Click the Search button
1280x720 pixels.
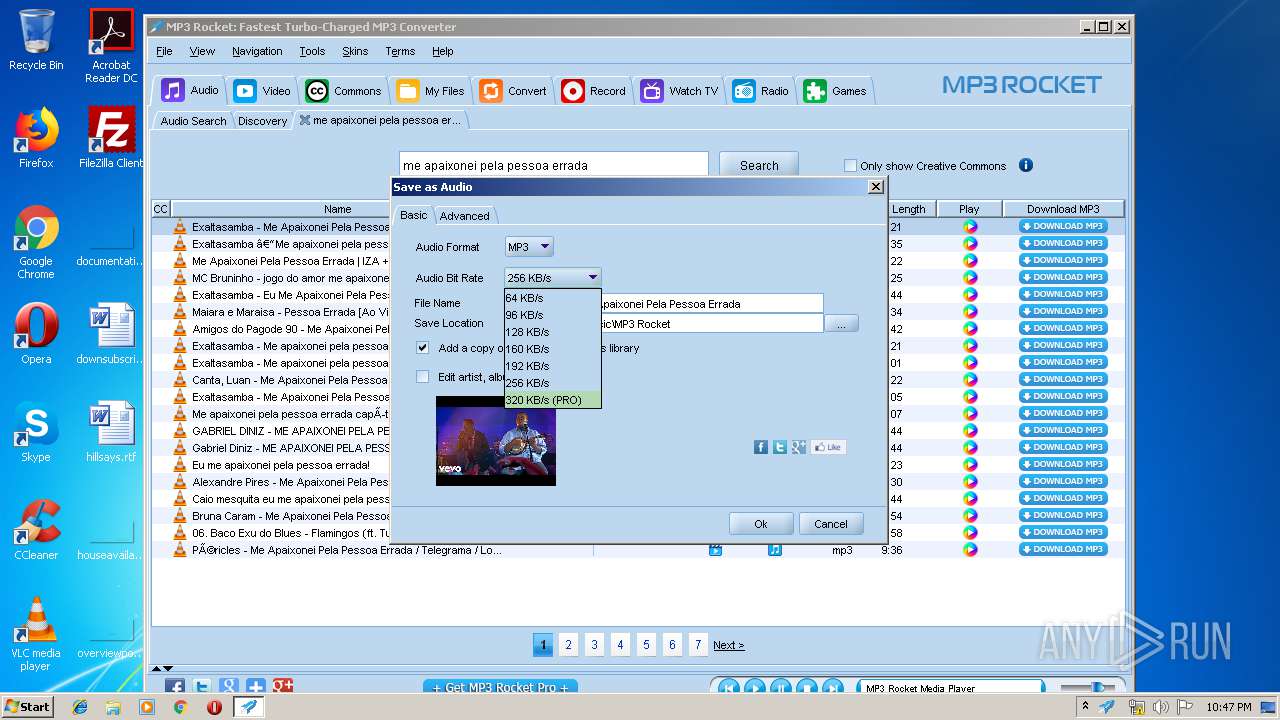point(759,165)
